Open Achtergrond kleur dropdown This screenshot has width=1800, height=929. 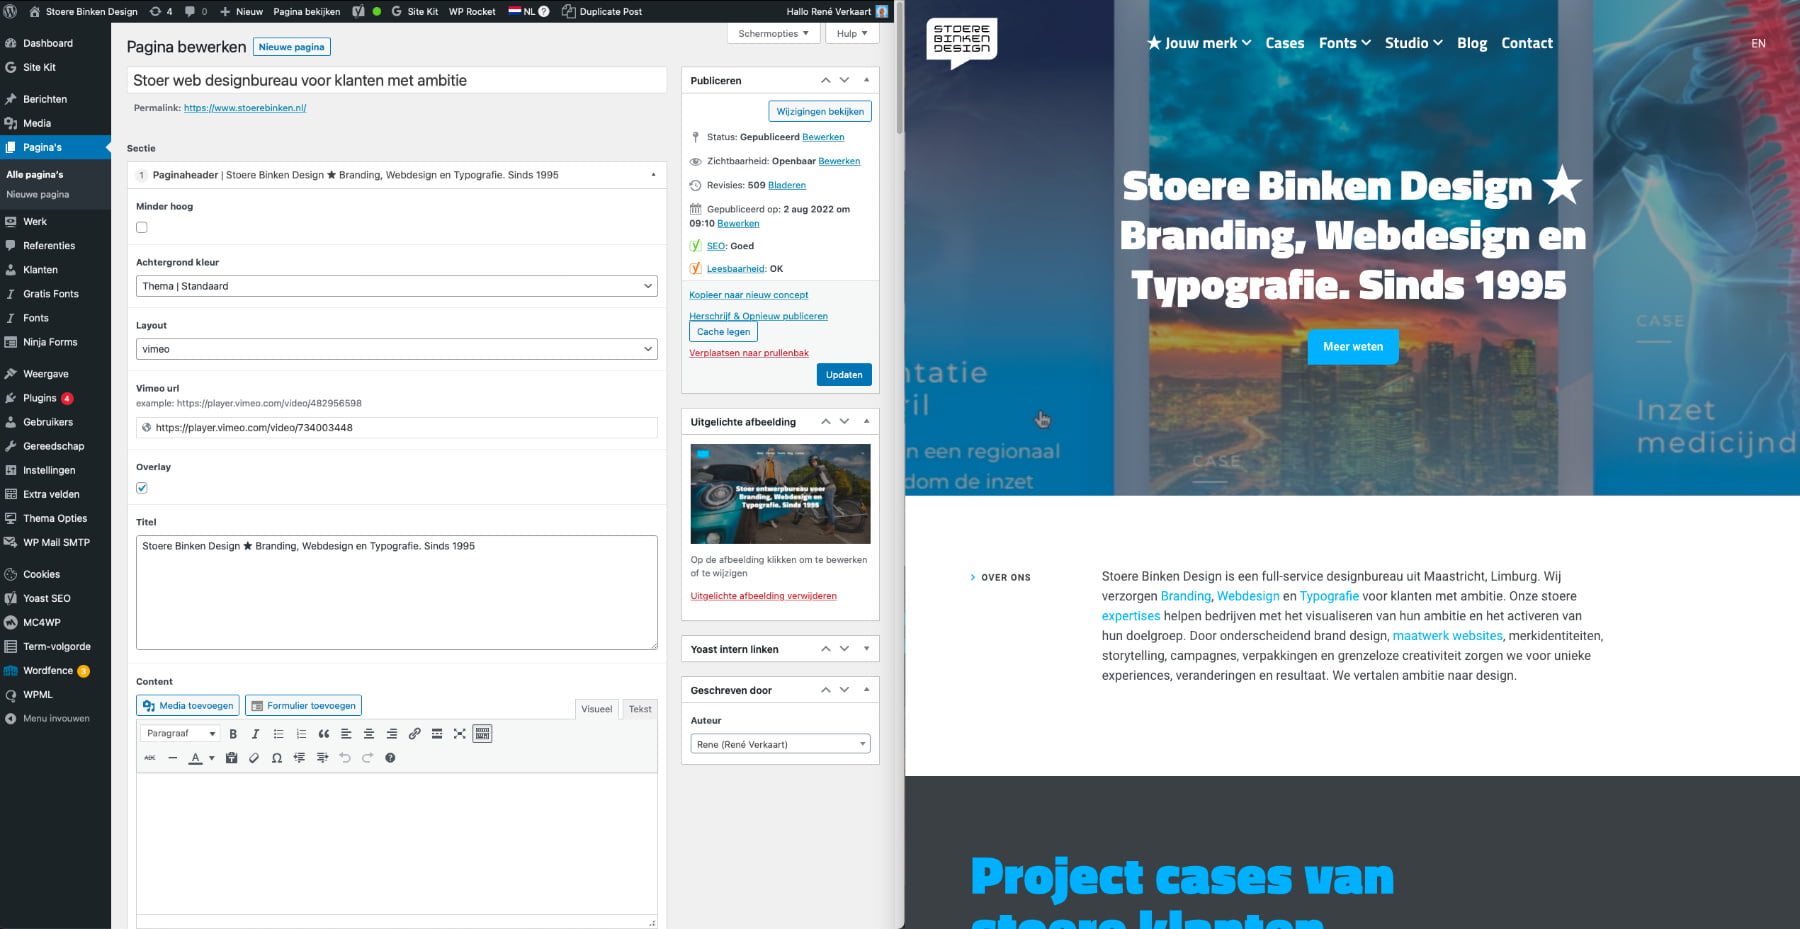tap(396, 286)
